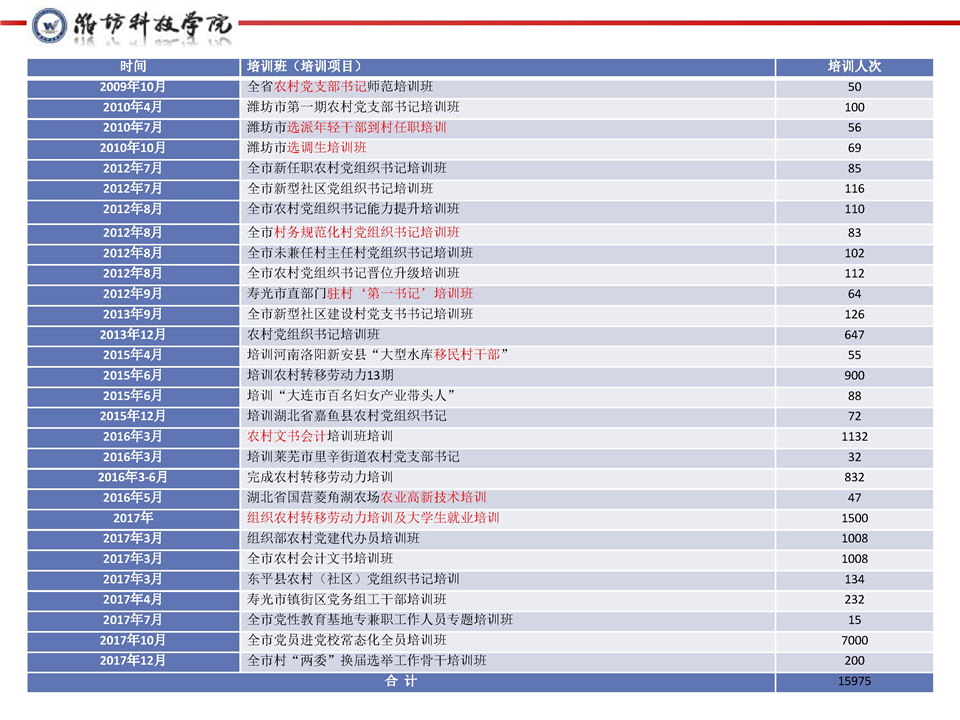Select the 2016年3-6月 date cell
960x720 pixels.
[x=133, y=477]
